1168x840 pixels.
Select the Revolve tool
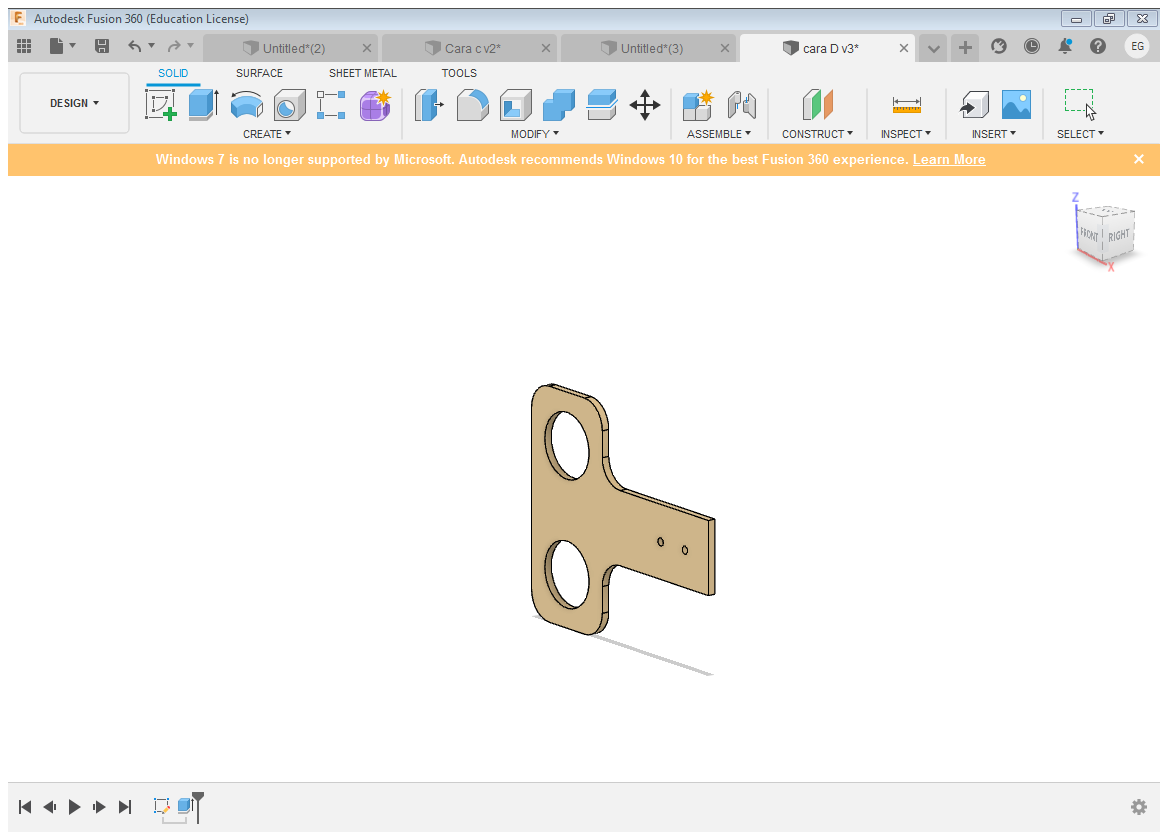pyautogui.click(x=247, y=104)
